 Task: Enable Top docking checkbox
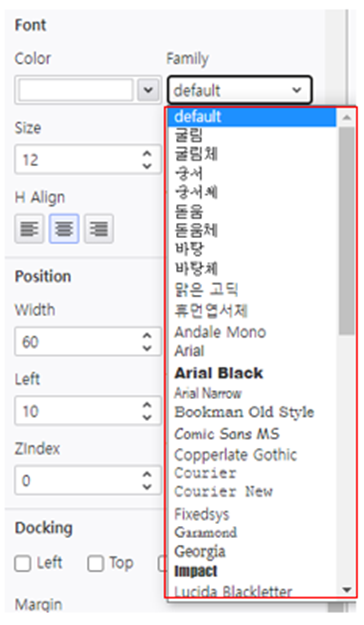(95, 564)
